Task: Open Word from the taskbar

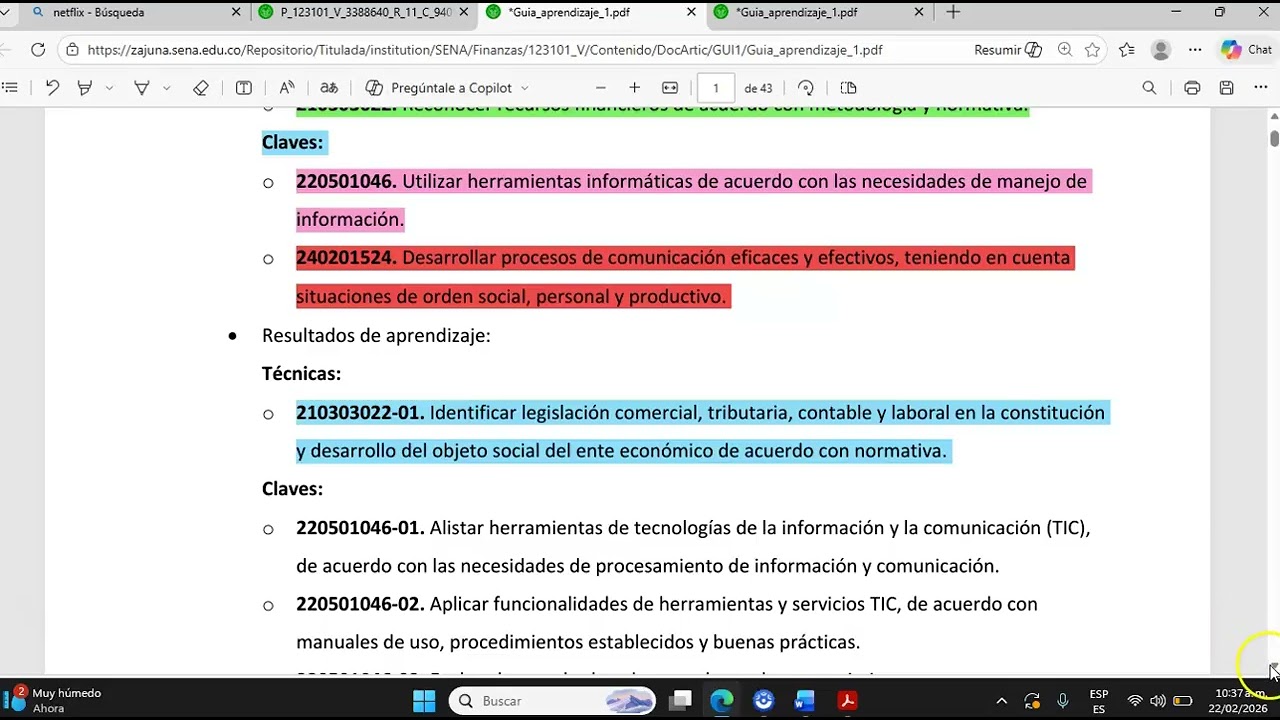Action: coord(806,701)
